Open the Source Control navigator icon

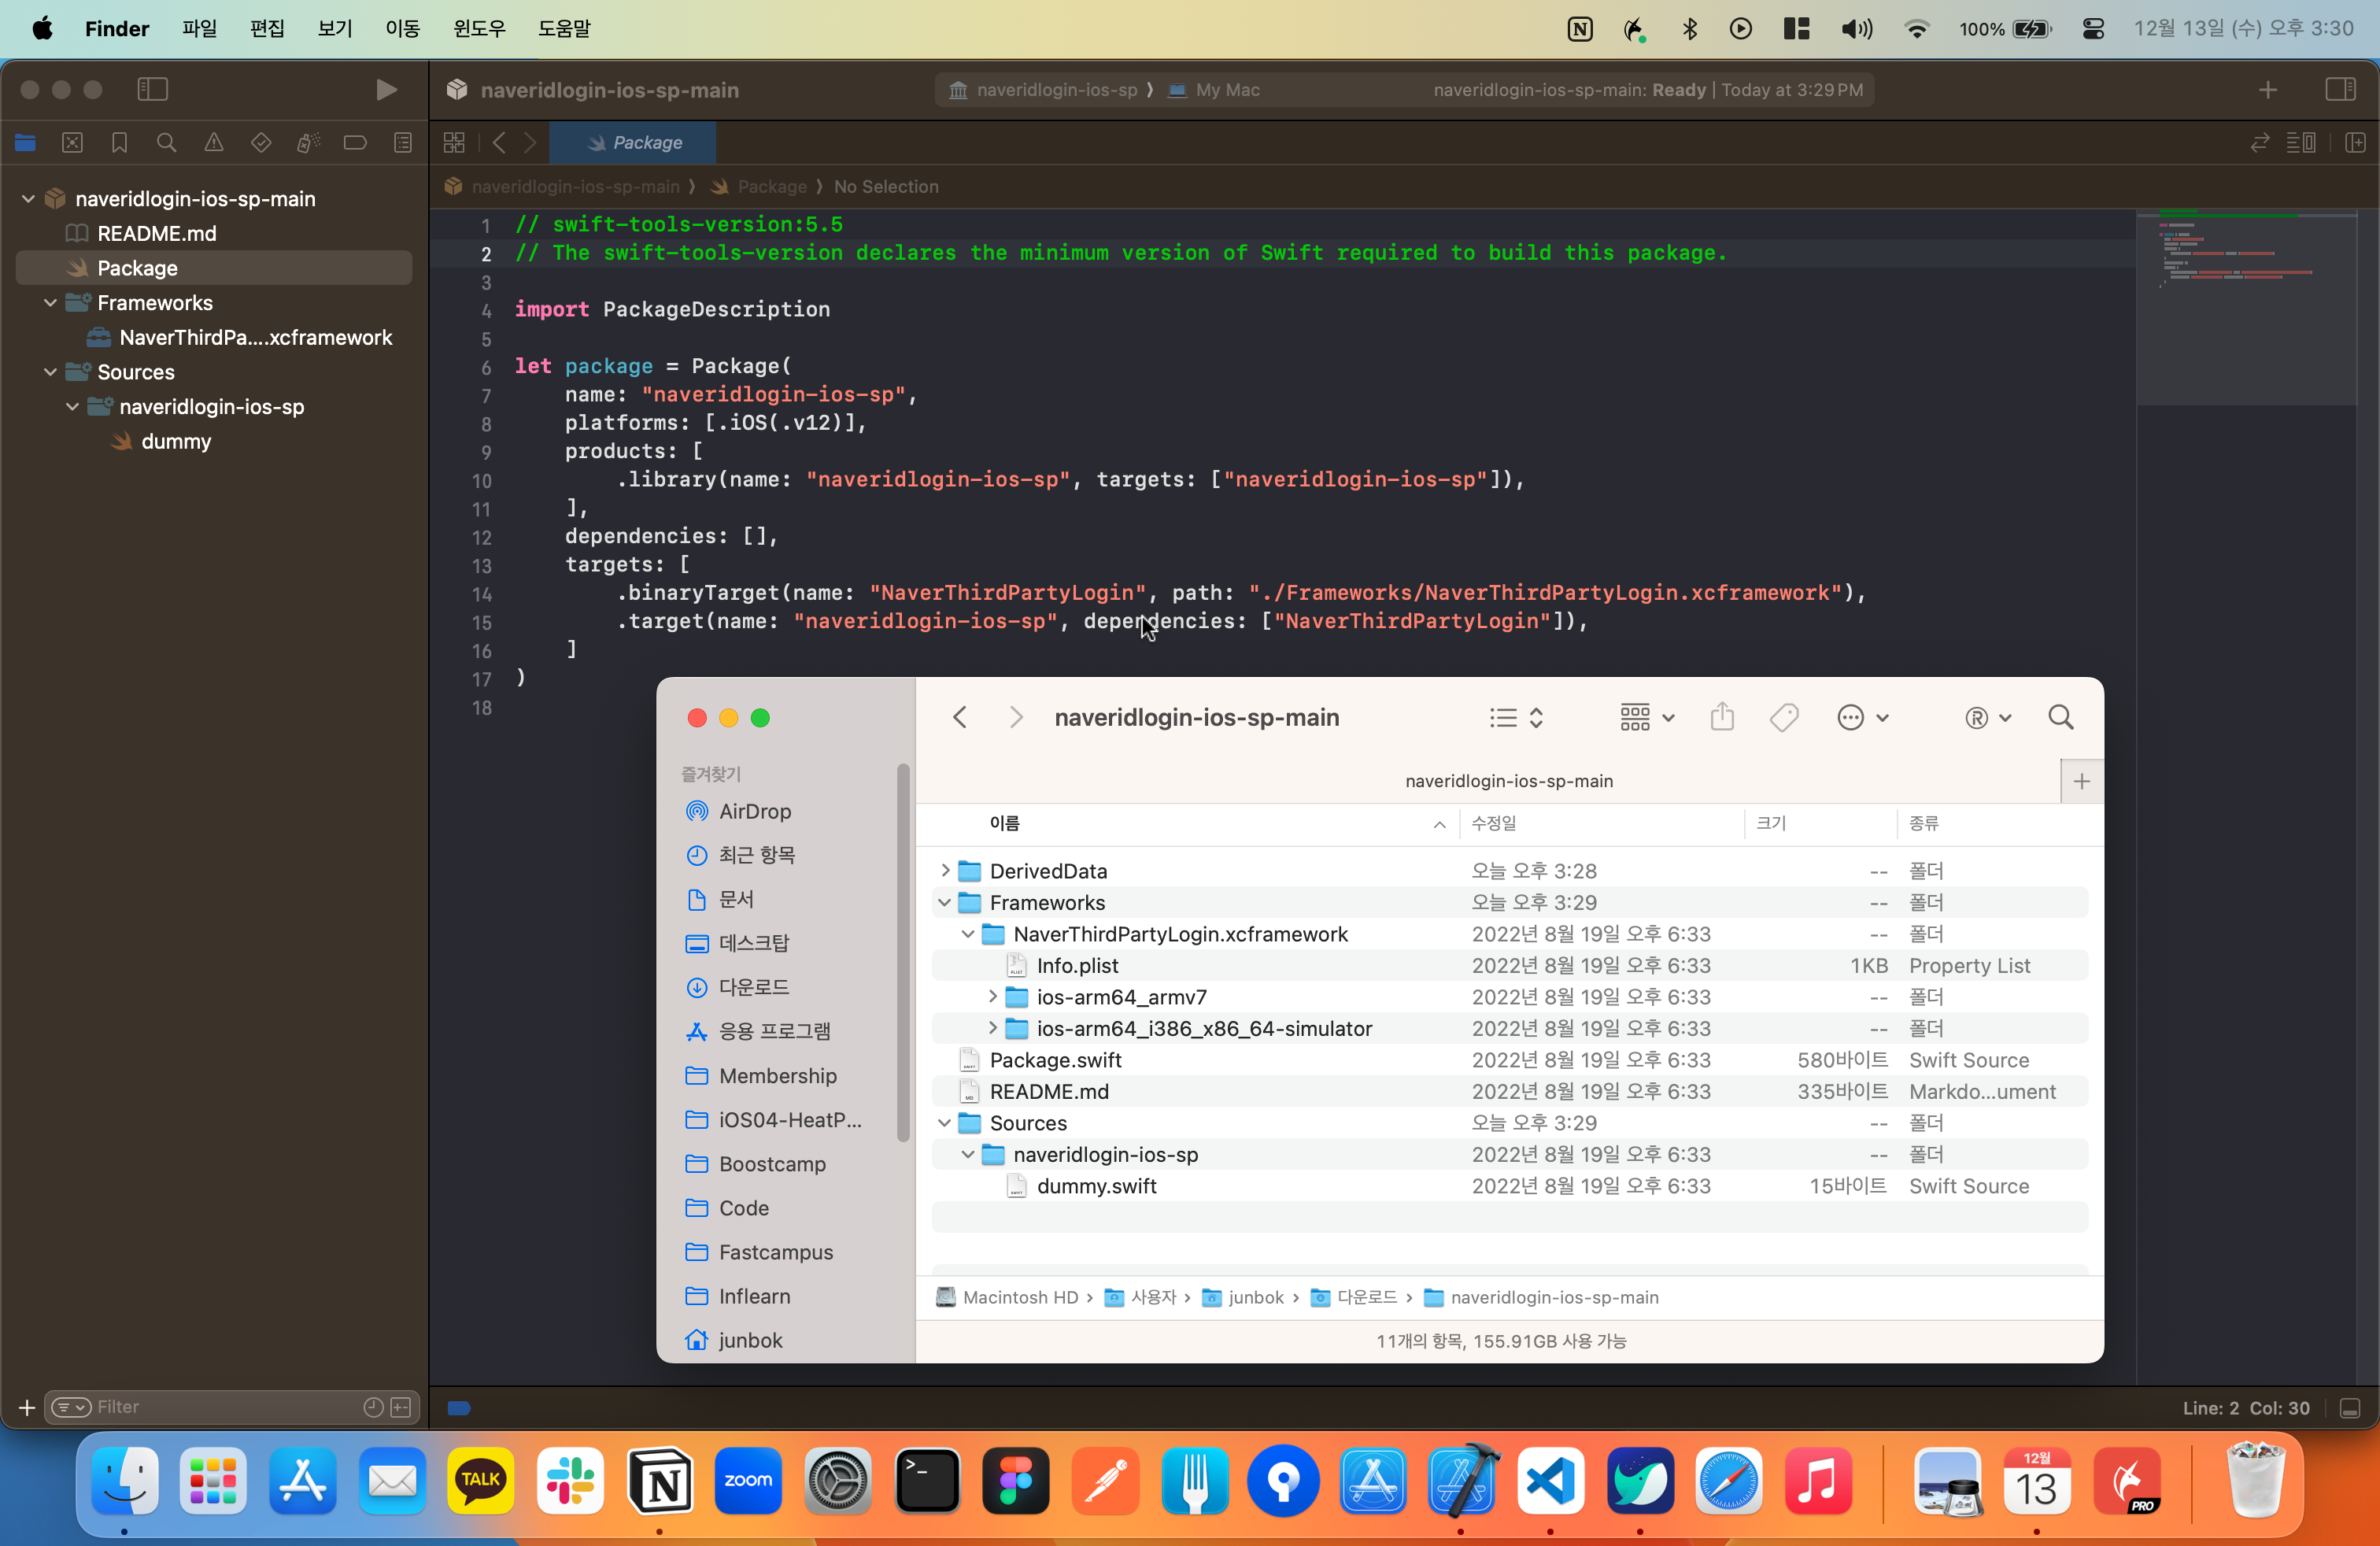click(72, 143)
